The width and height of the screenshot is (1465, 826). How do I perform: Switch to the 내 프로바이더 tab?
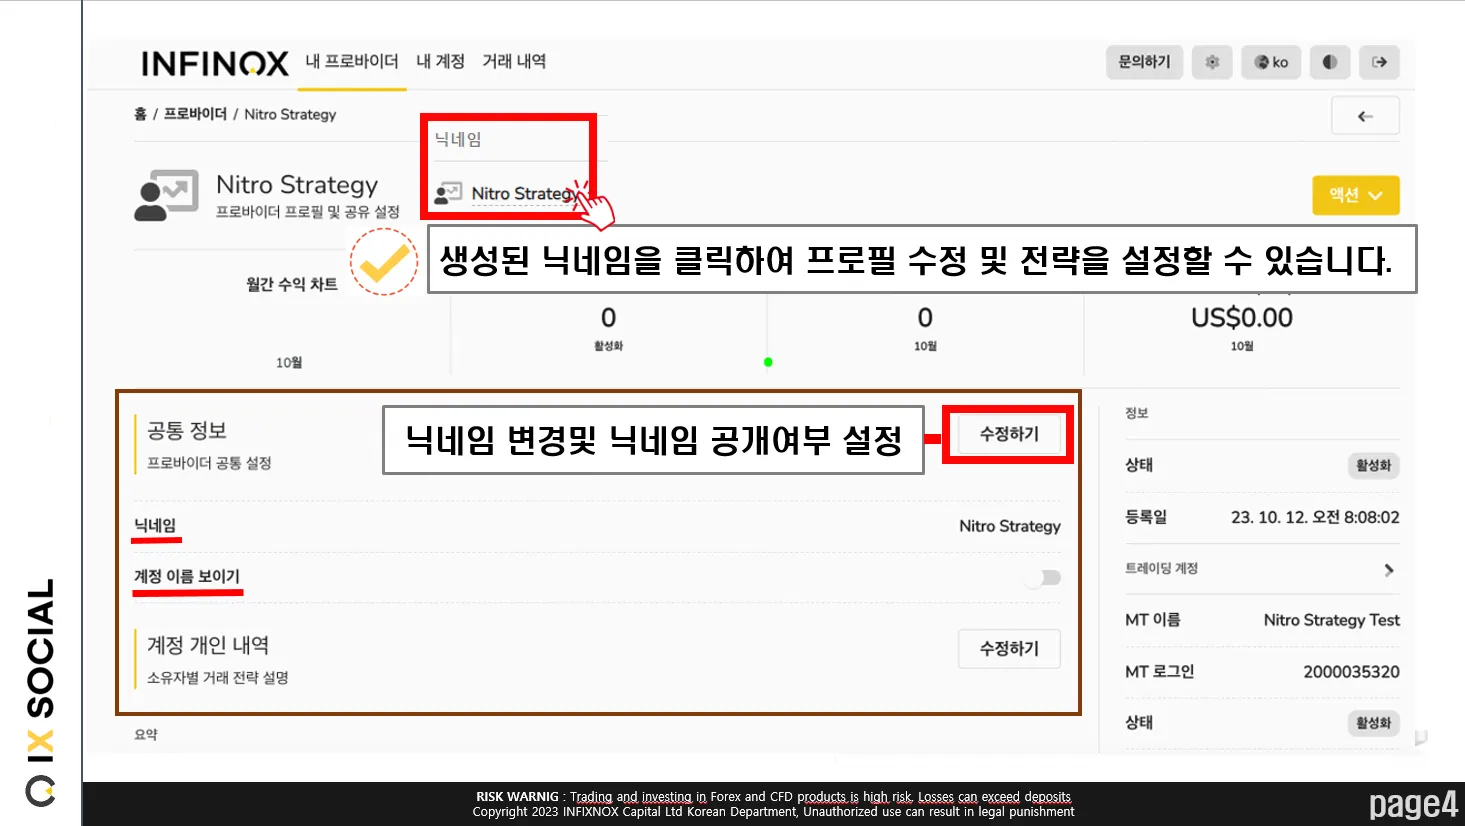coord(352,62)
